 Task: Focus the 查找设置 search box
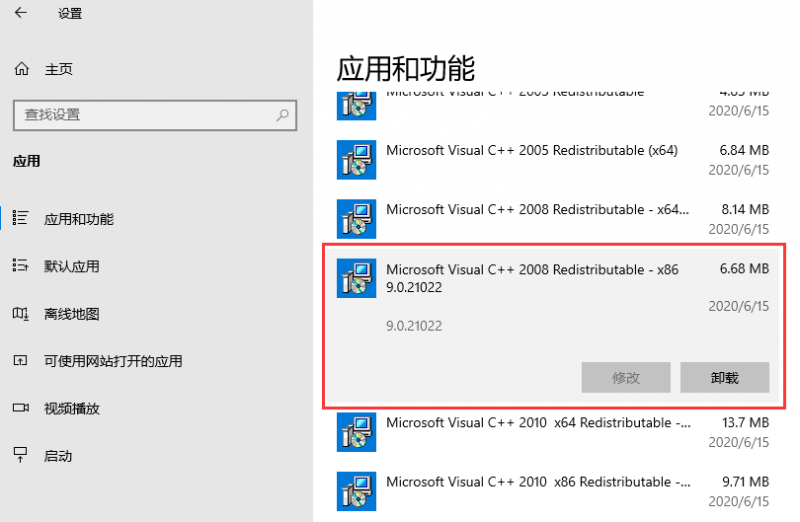(x=155, y=115)
